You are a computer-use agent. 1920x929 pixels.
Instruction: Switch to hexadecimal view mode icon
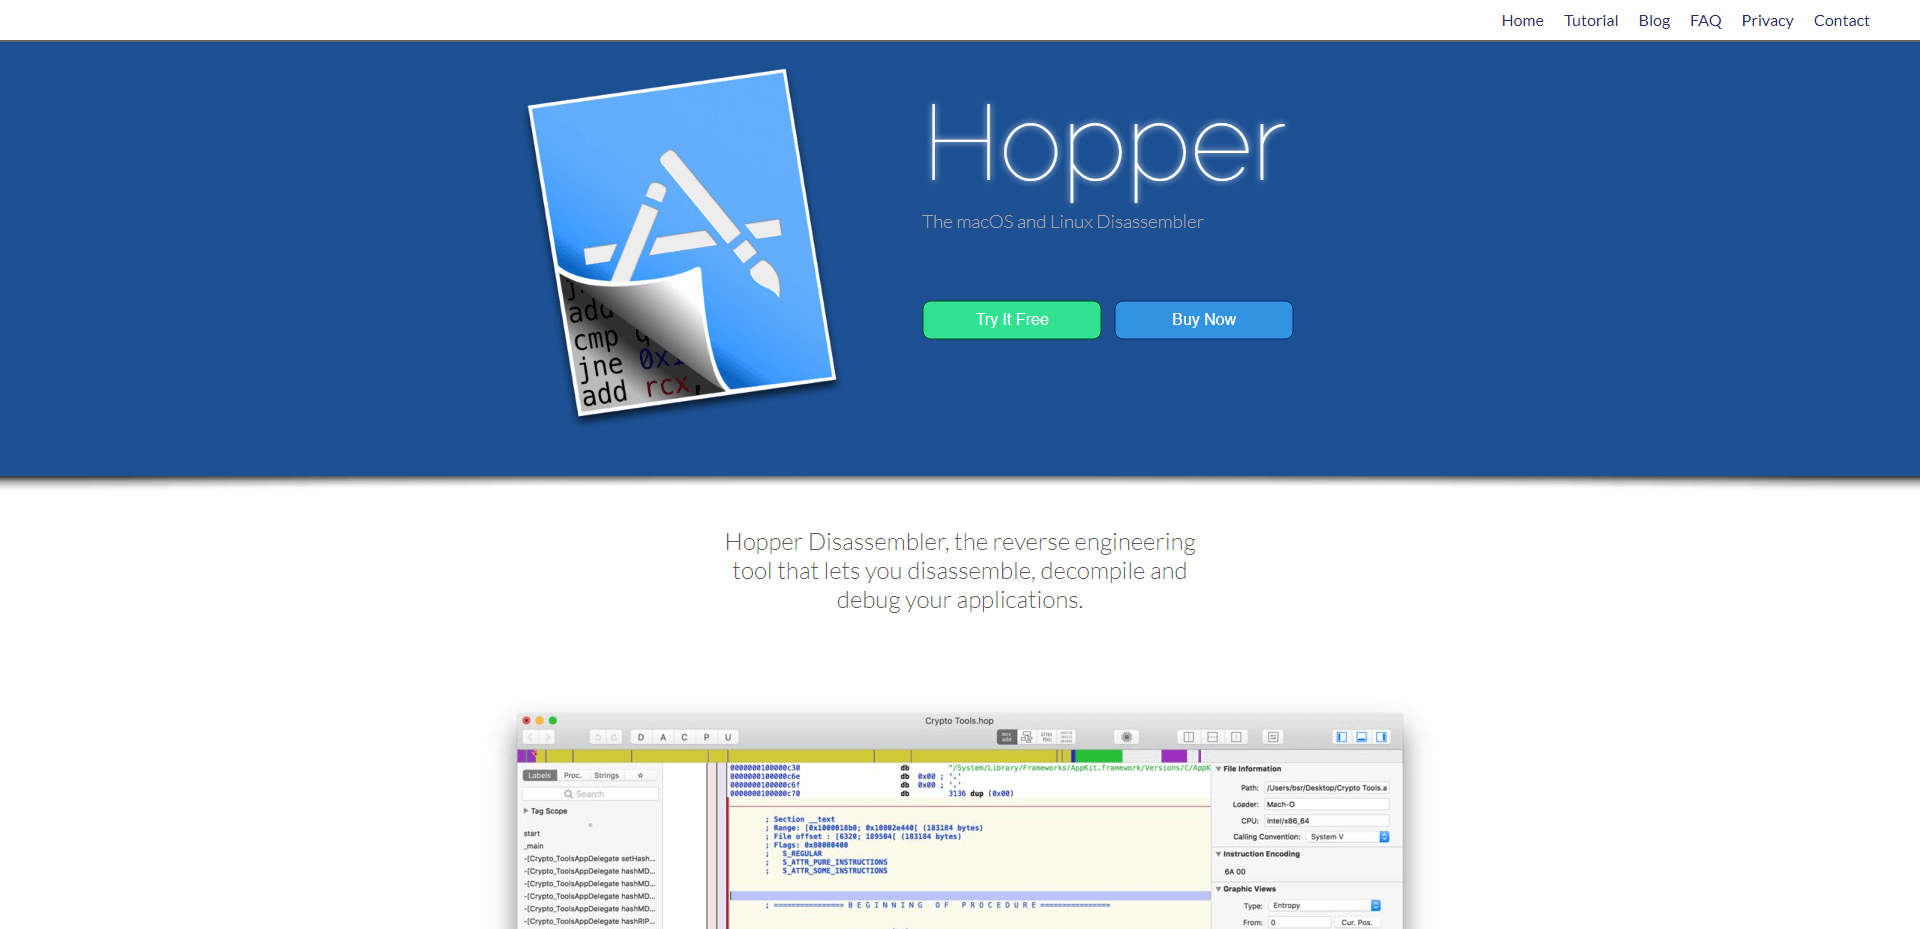pos(1067,737)
